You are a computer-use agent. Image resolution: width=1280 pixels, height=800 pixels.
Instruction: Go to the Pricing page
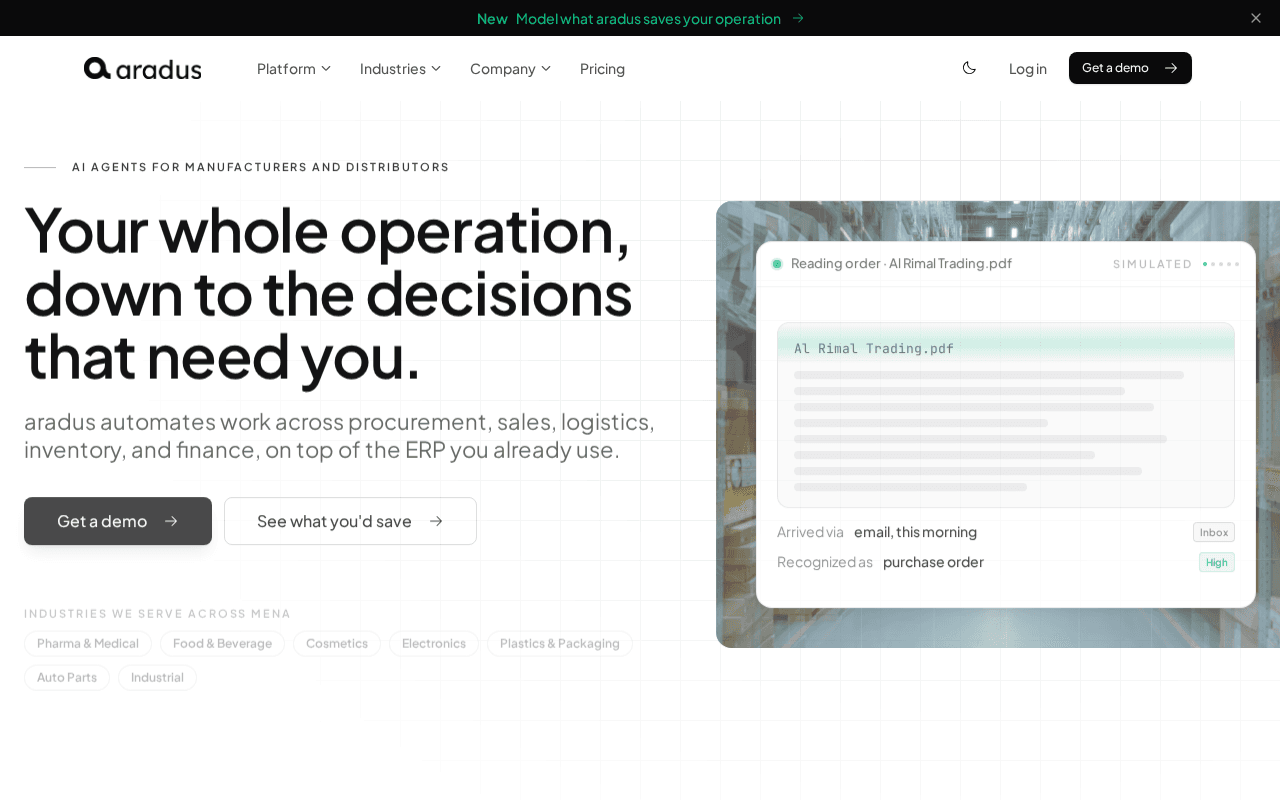point(602,68)
